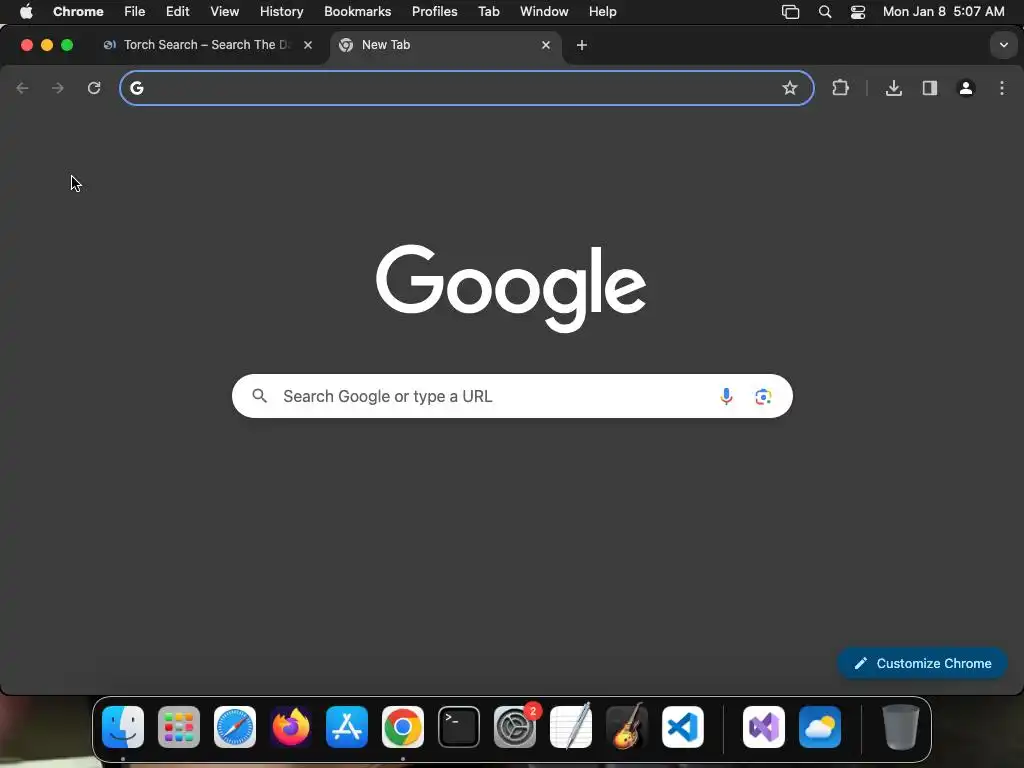Open the Apple menu
The image size is (1024, 768).
pos(26,12)
